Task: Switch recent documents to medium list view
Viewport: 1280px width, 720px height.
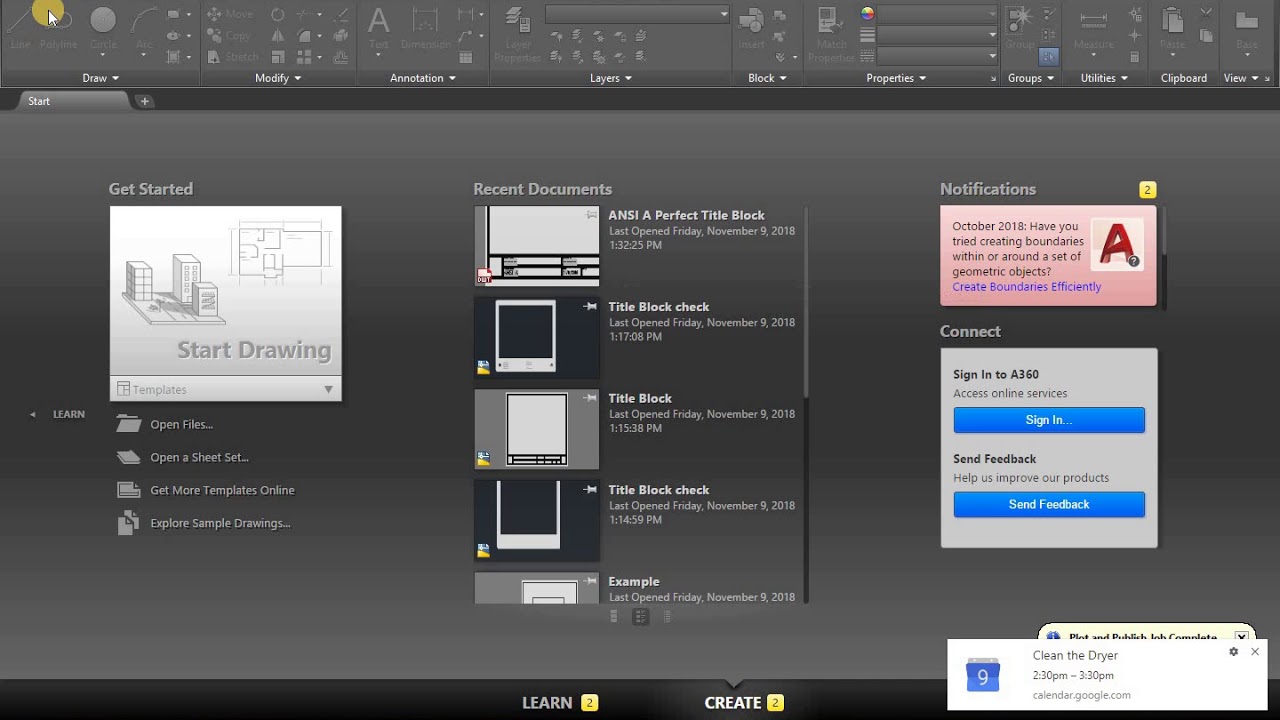Action: [640, 617]
